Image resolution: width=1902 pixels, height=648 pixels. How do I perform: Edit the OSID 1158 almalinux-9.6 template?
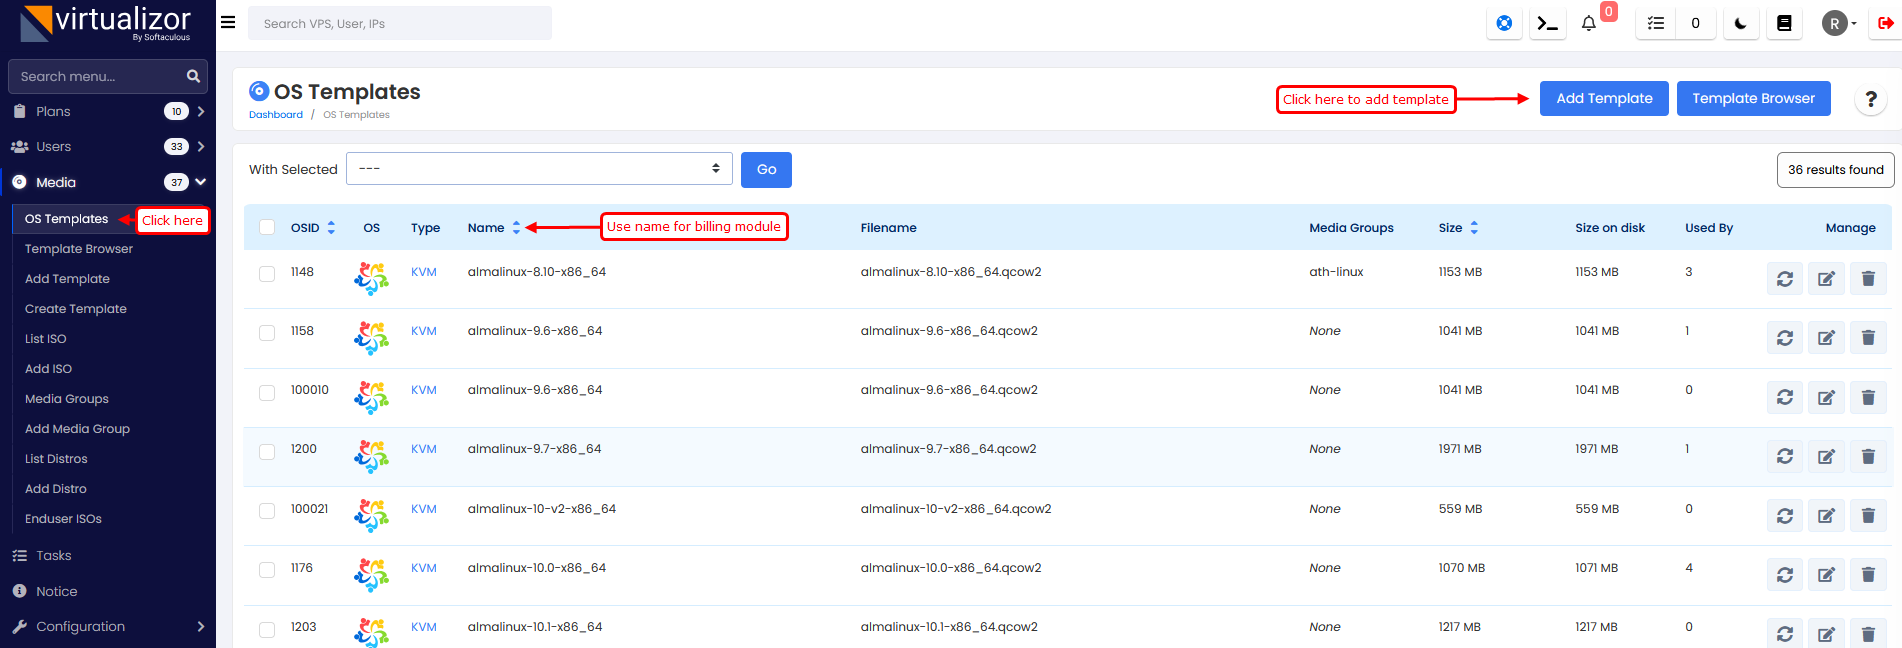[1826, 338]
